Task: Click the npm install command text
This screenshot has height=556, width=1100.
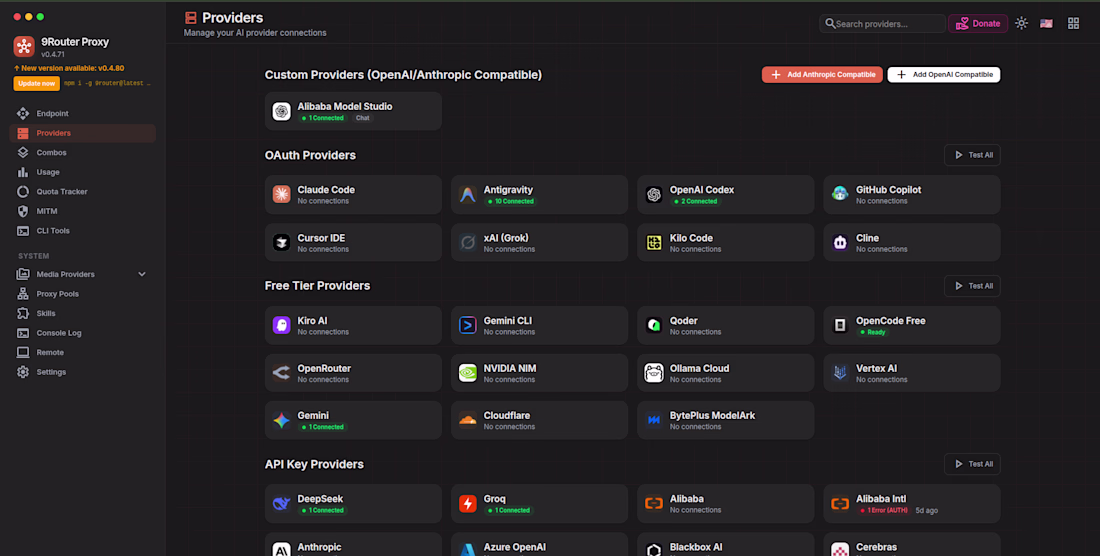Action: click(107, 83)
